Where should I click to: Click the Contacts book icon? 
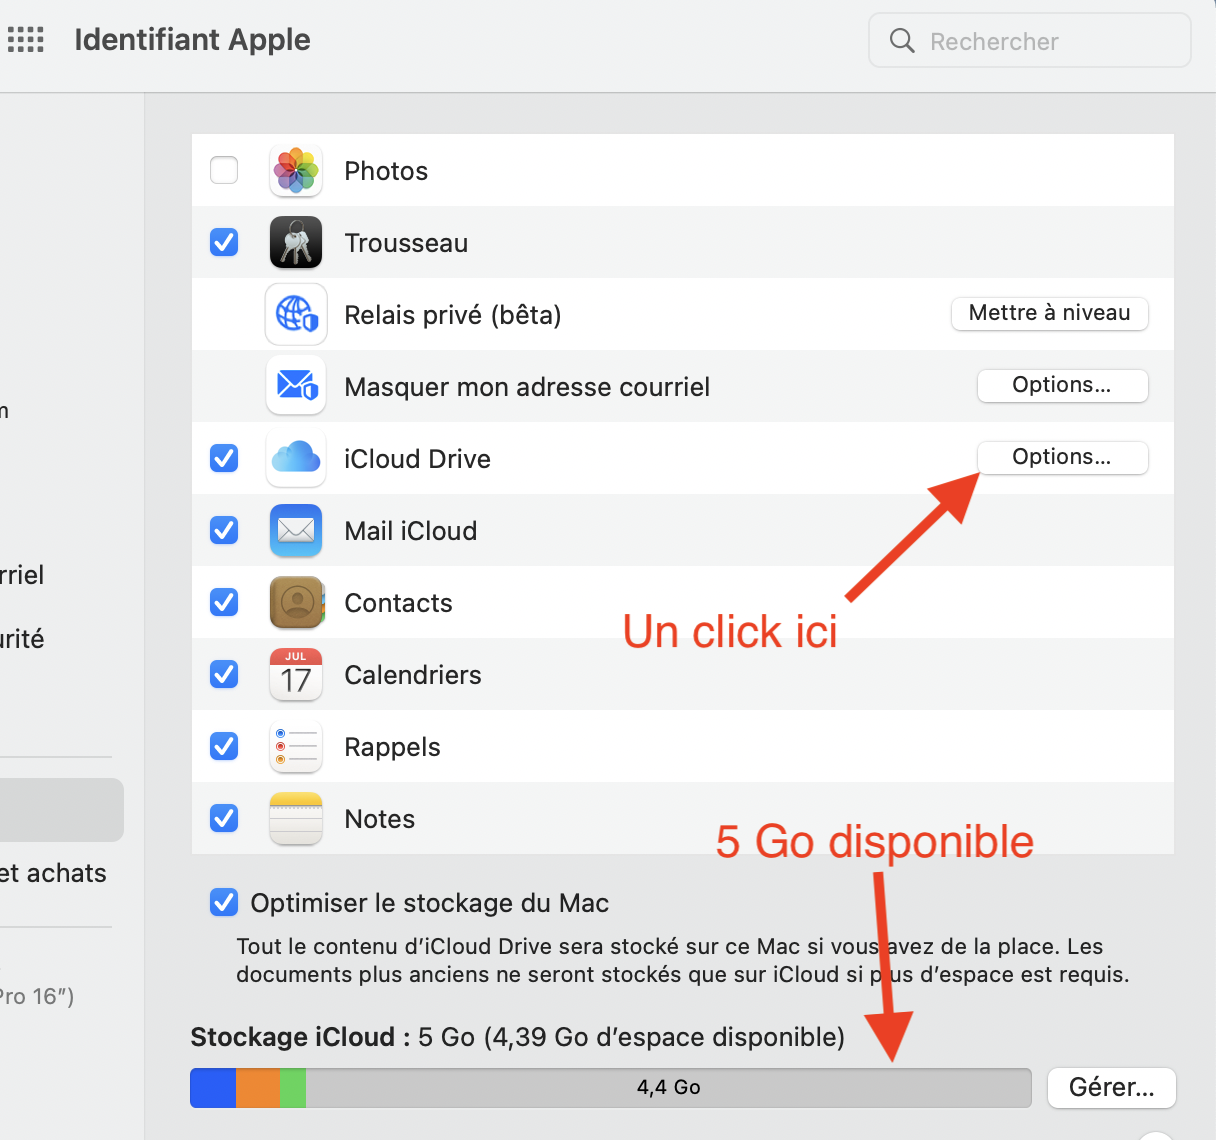pos(296,603)
